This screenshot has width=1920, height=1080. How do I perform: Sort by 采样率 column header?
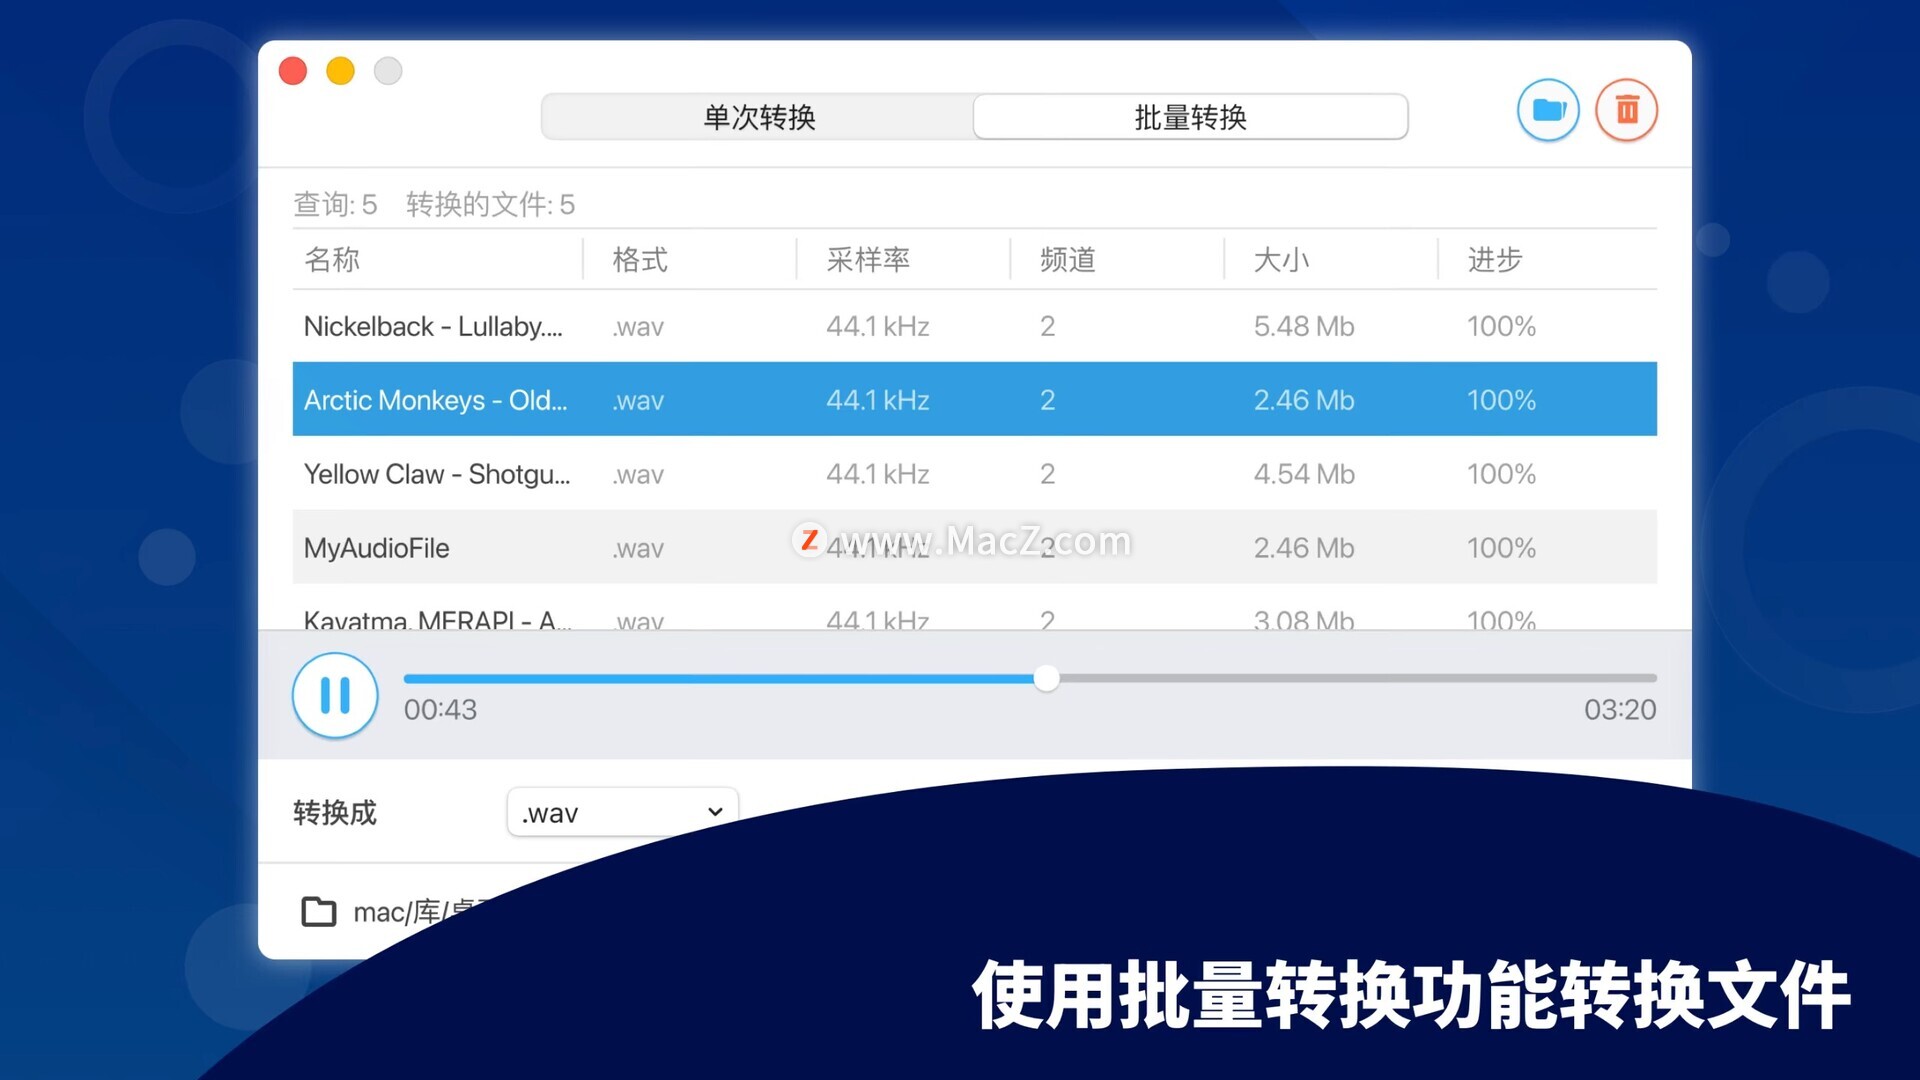click(x=868, y=260)
